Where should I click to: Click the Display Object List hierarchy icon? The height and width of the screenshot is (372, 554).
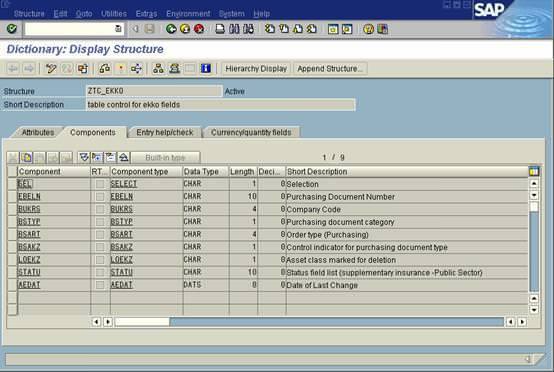click(158, 69)
